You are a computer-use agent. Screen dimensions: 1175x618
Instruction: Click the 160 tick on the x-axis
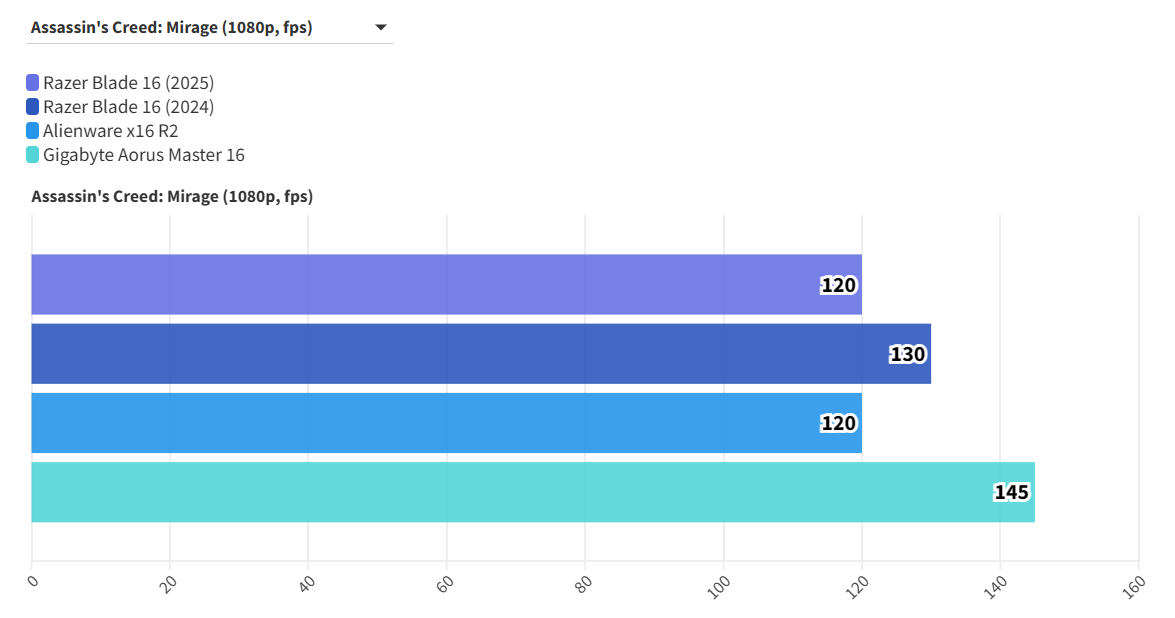pyautogui.click(x=1134, y=587)
